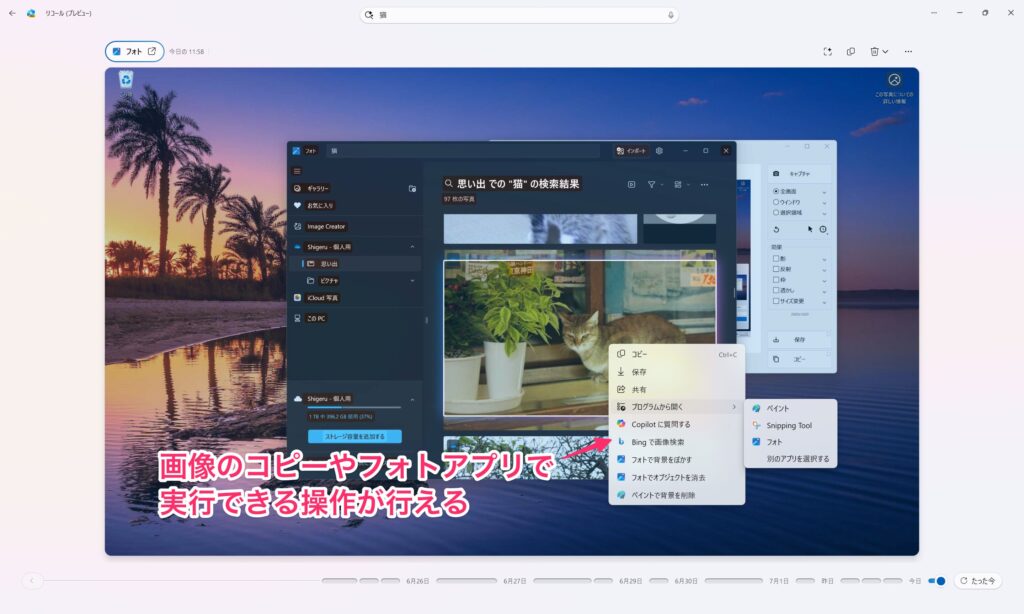
Task: Choose フォトで背景をぼかす in context menu
Action: click(677, 460)
